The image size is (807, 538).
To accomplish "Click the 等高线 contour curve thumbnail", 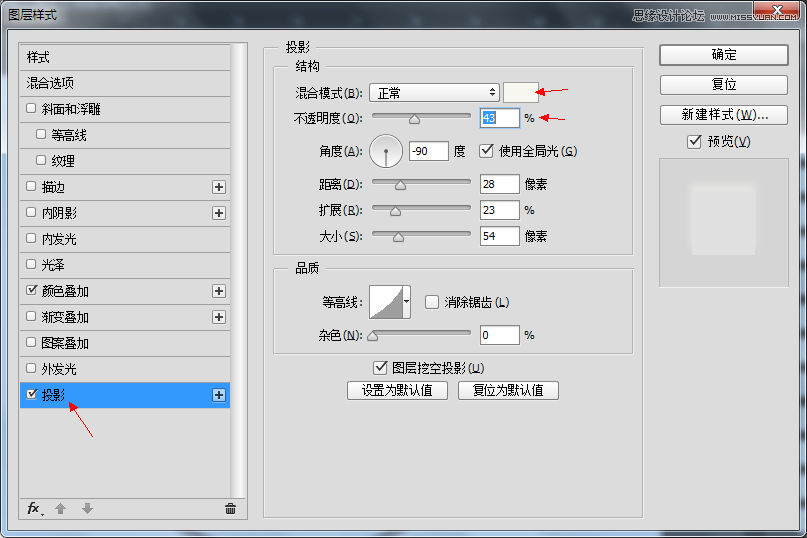I will click(386, 302).
